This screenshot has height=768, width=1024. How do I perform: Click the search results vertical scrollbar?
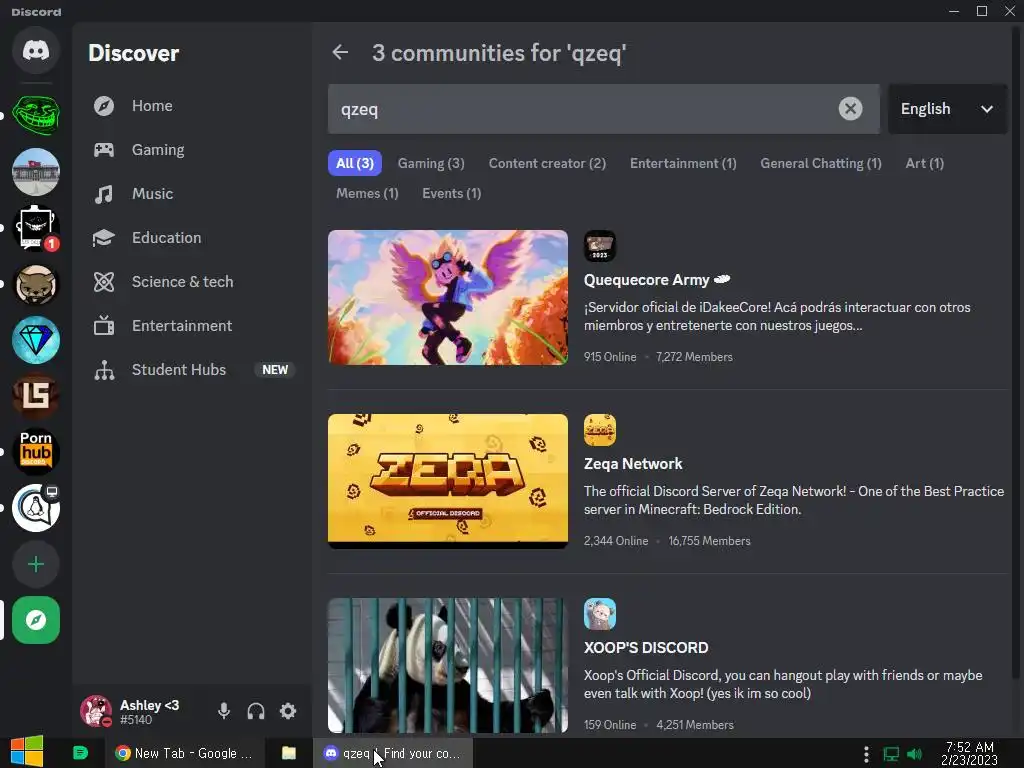(x=1016, y=353)
